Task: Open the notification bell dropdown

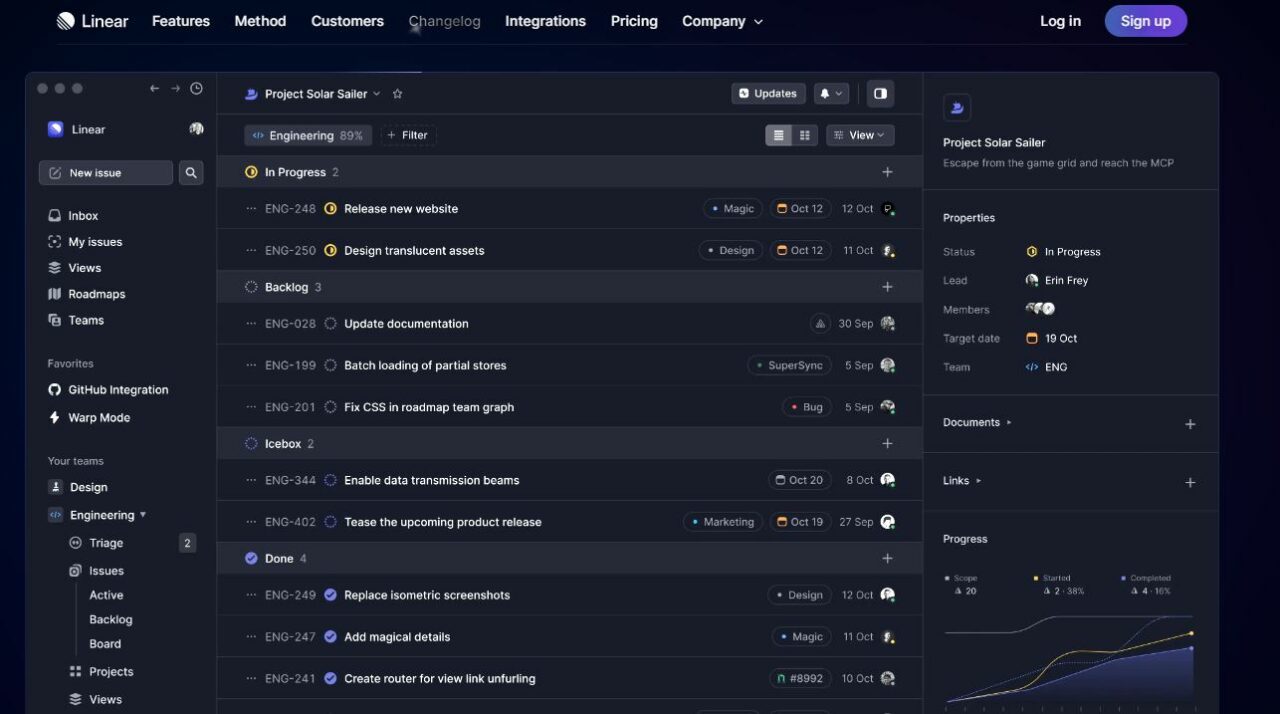Action: click(x=831, y=93)
